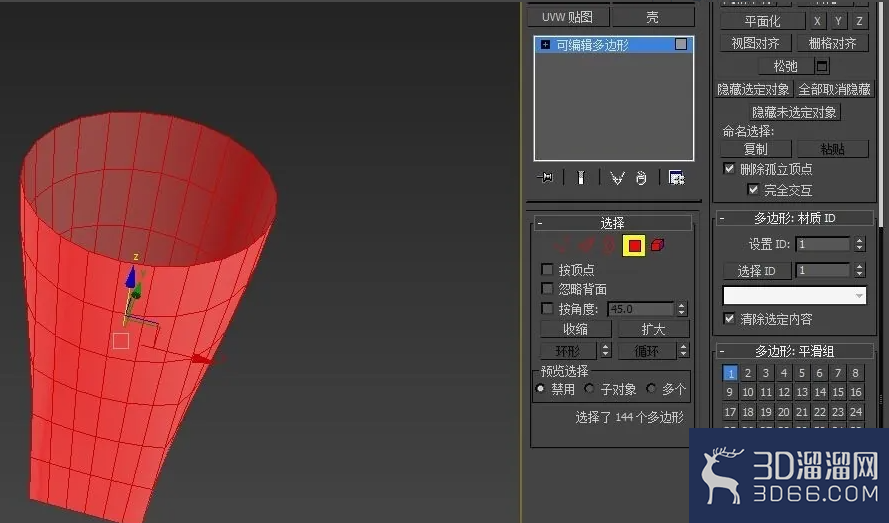Click the Z planarize button
The image size is (889, 523).
pyautogui.click(x=860, y=22)
